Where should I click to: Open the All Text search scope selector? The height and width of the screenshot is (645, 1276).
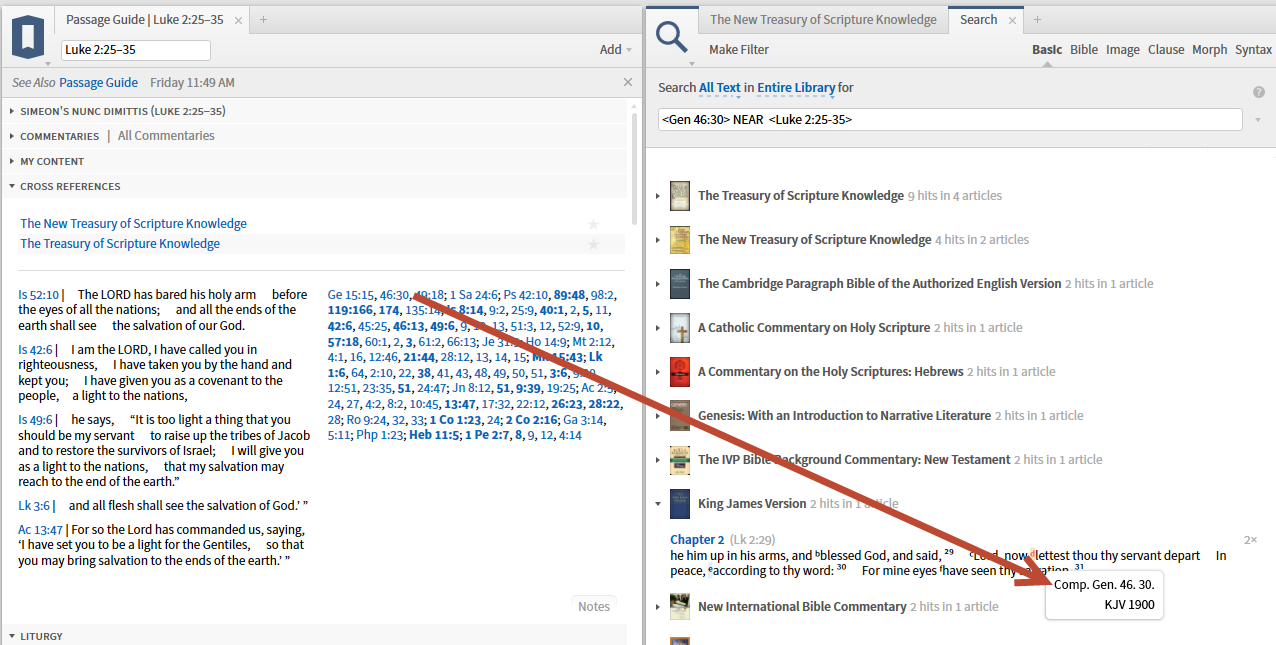719,88
